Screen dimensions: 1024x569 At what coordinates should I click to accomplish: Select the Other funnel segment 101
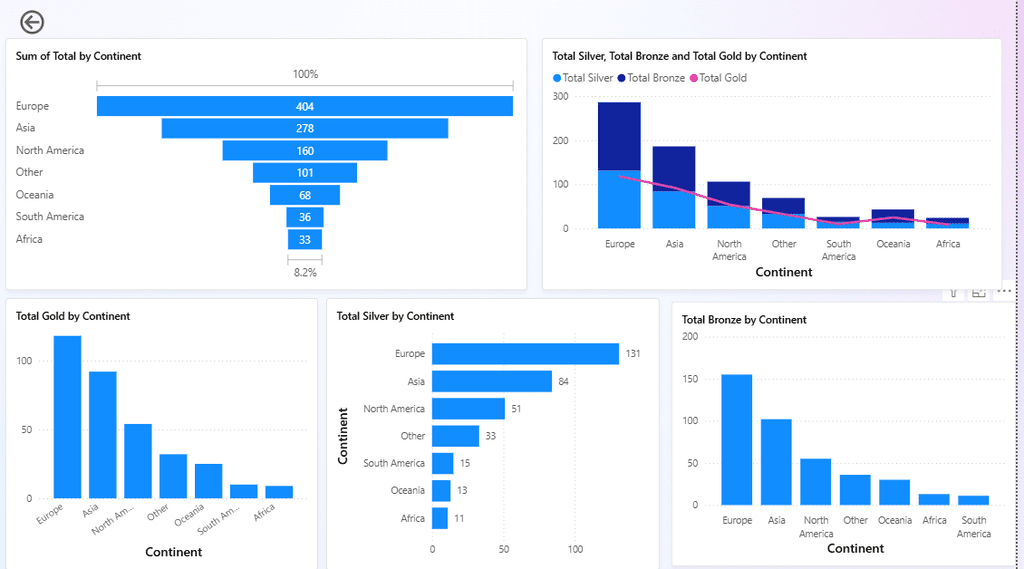[305, 172]
